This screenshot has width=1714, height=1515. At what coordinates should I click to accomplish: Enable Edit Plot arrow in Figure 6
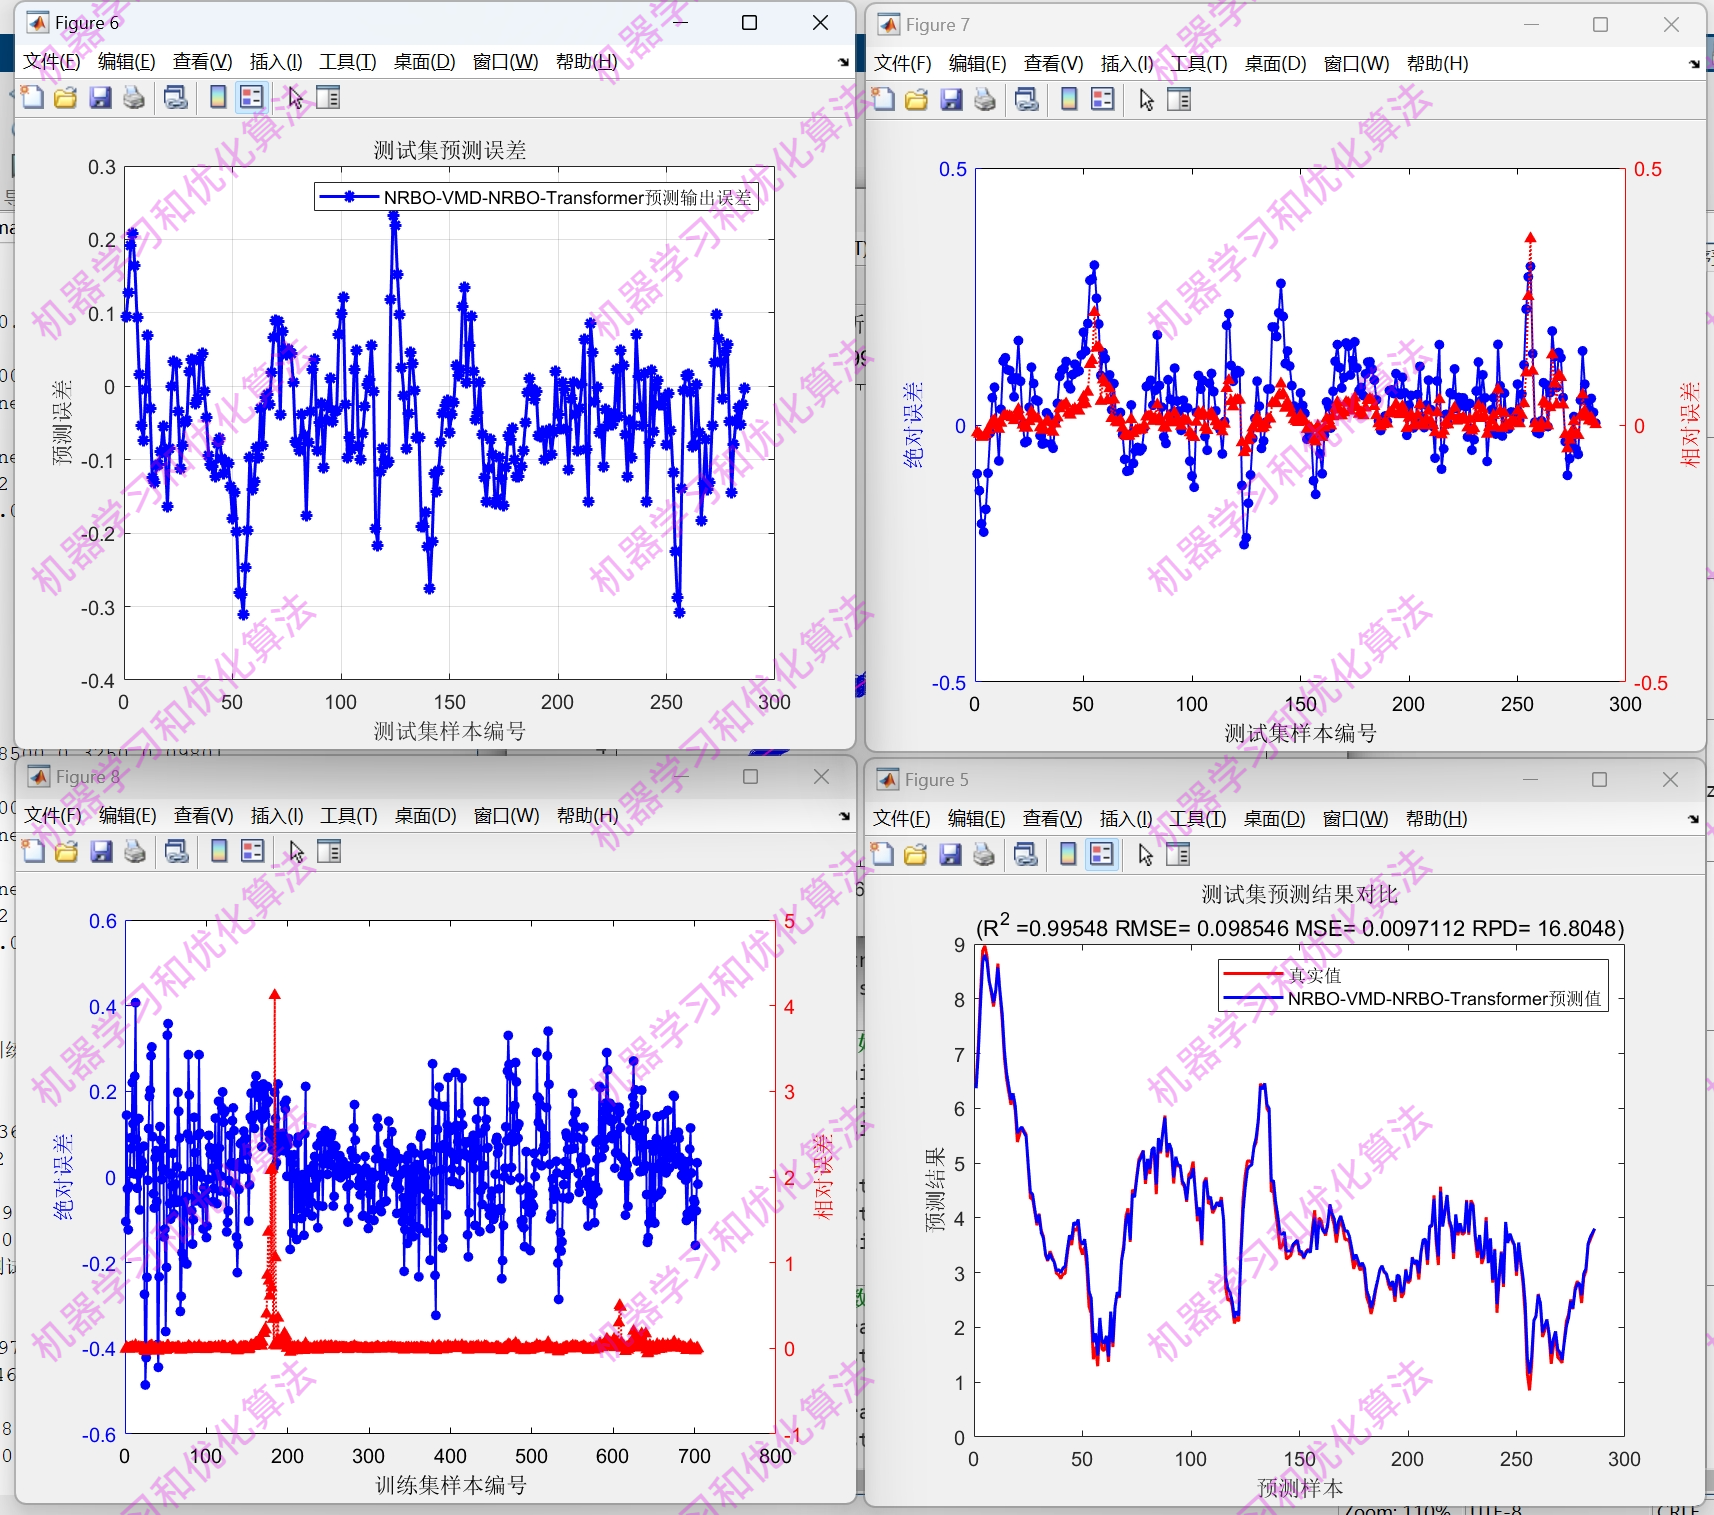click(x=296, y=97)
